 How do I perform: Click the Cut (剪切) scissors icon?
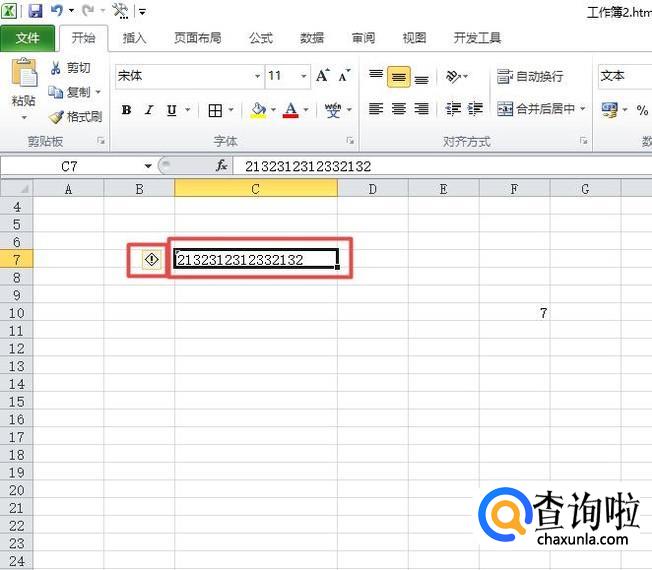point(55,68)
